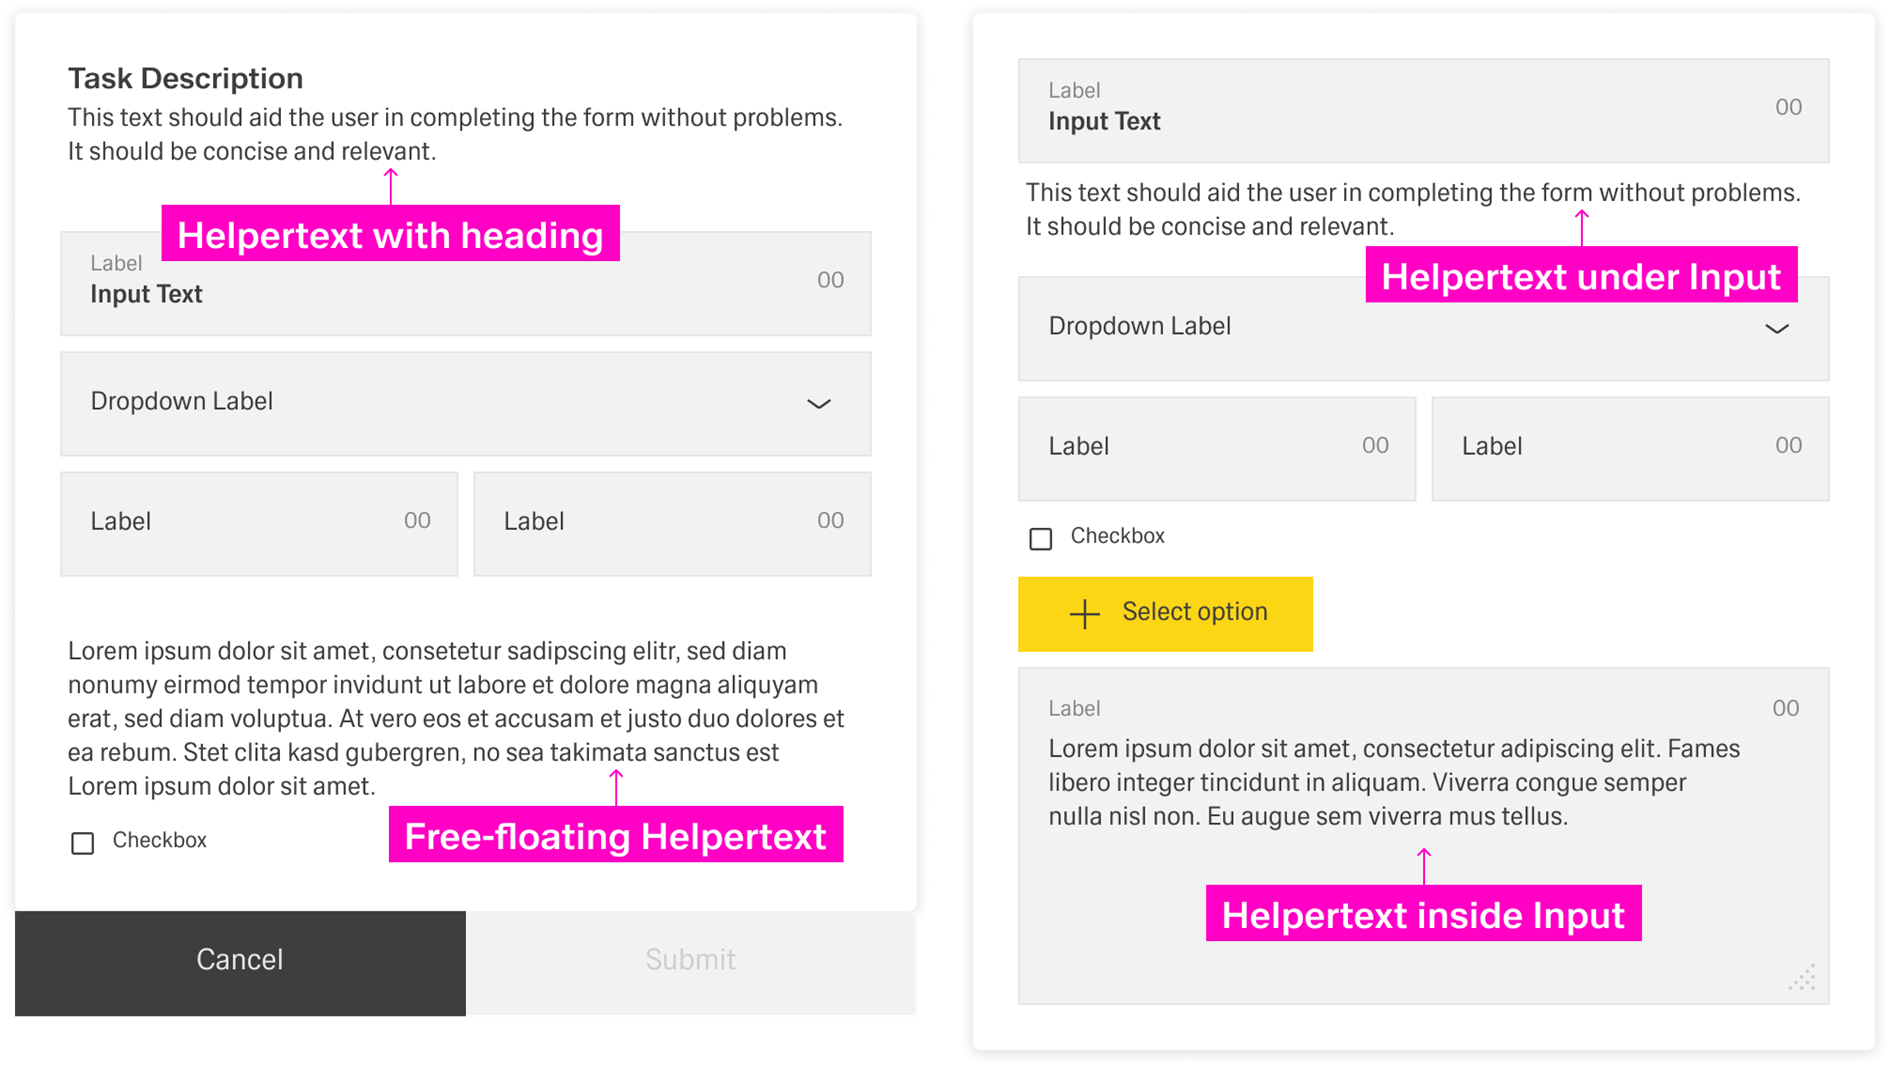This screenshot has height=1067, width=1890.
Task: Click the resize handle of the textarea
Action: point(1802,978)
